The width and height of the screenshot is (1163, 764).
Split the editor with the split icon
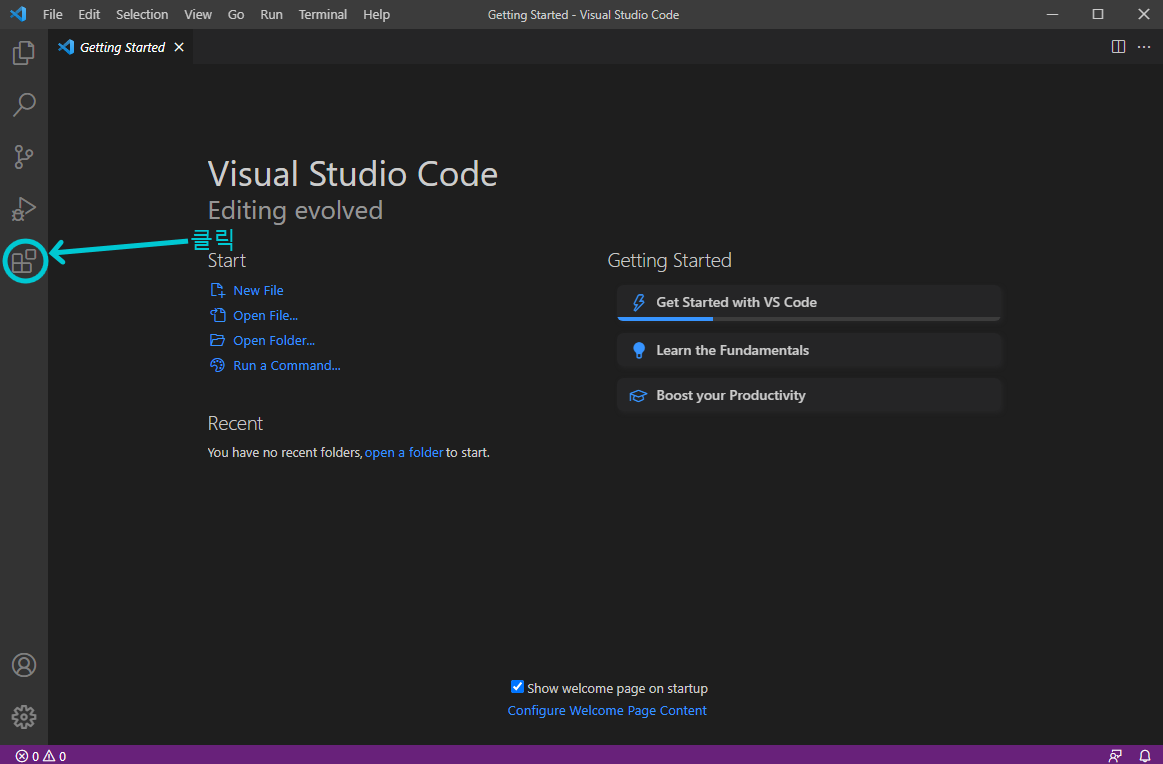coord(1117,46)
